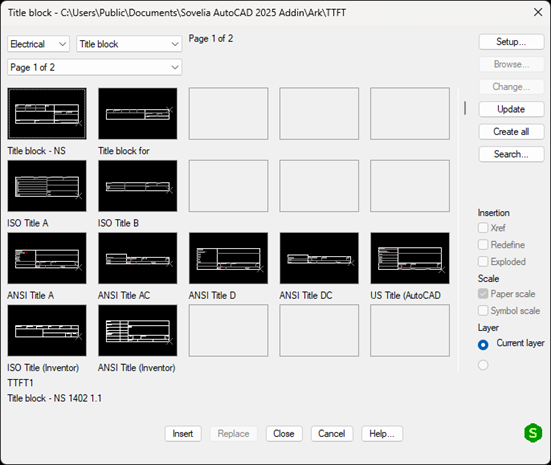Open the Search... dialog button
The height and width of the screenshot is (465, 551).
coord(511,154)
